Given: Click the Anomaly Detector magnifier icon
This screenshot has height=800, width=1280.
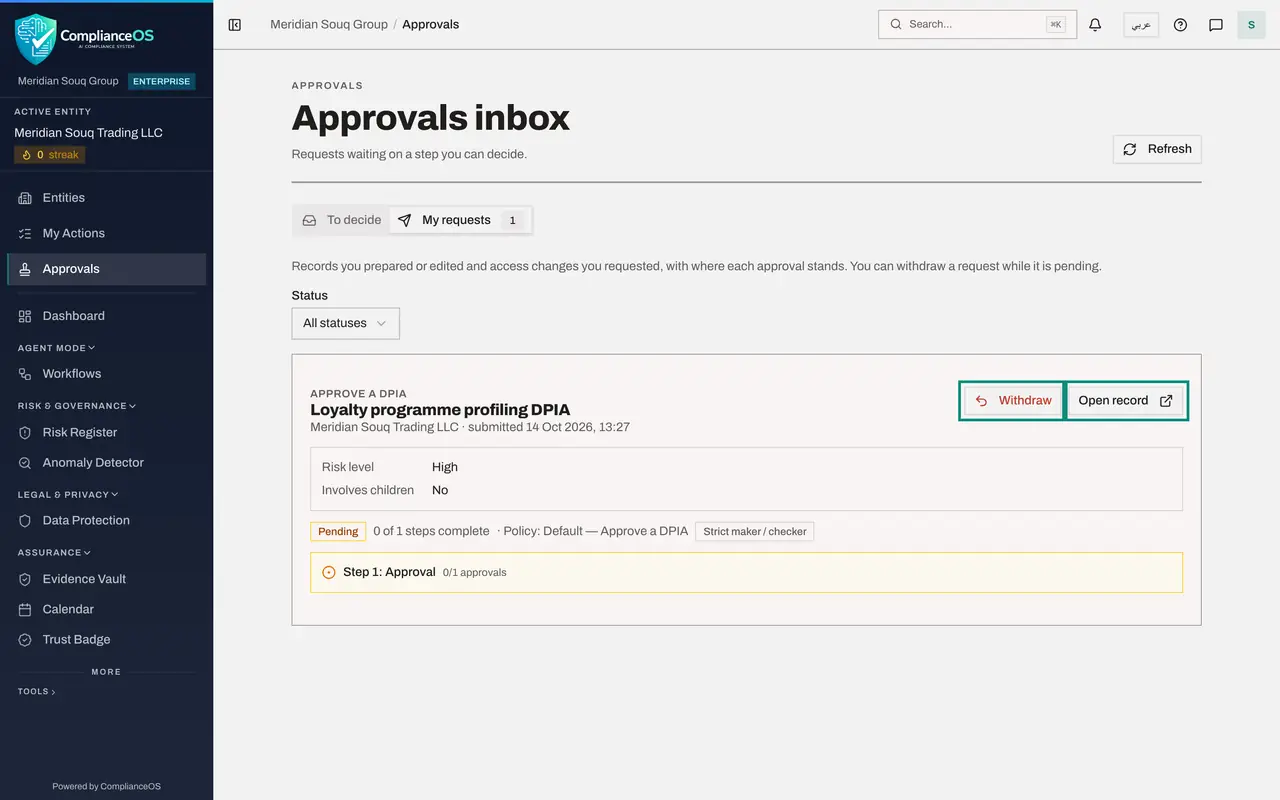Looking at the screenshot, I should (x=25, y=463).
